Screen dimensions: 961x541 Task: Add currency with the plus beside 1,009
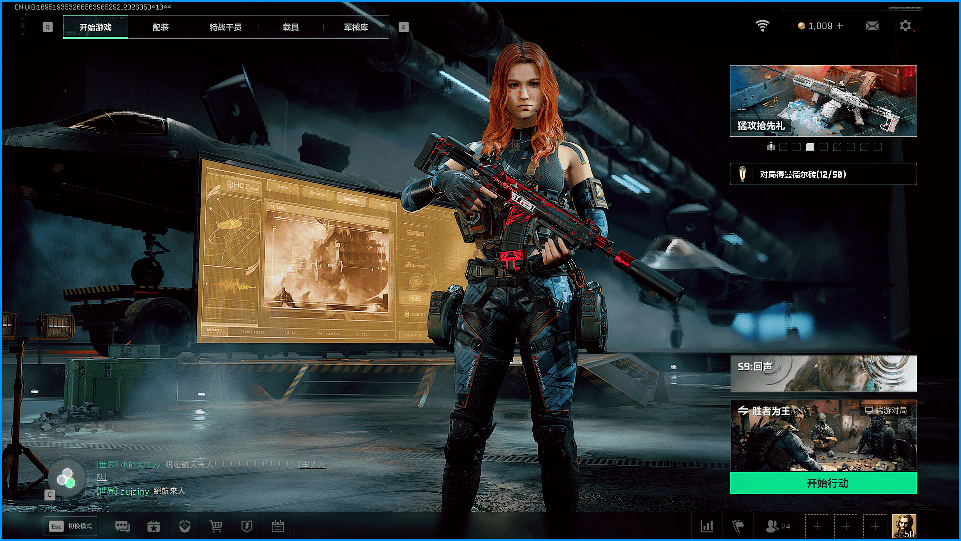[840, 26]
